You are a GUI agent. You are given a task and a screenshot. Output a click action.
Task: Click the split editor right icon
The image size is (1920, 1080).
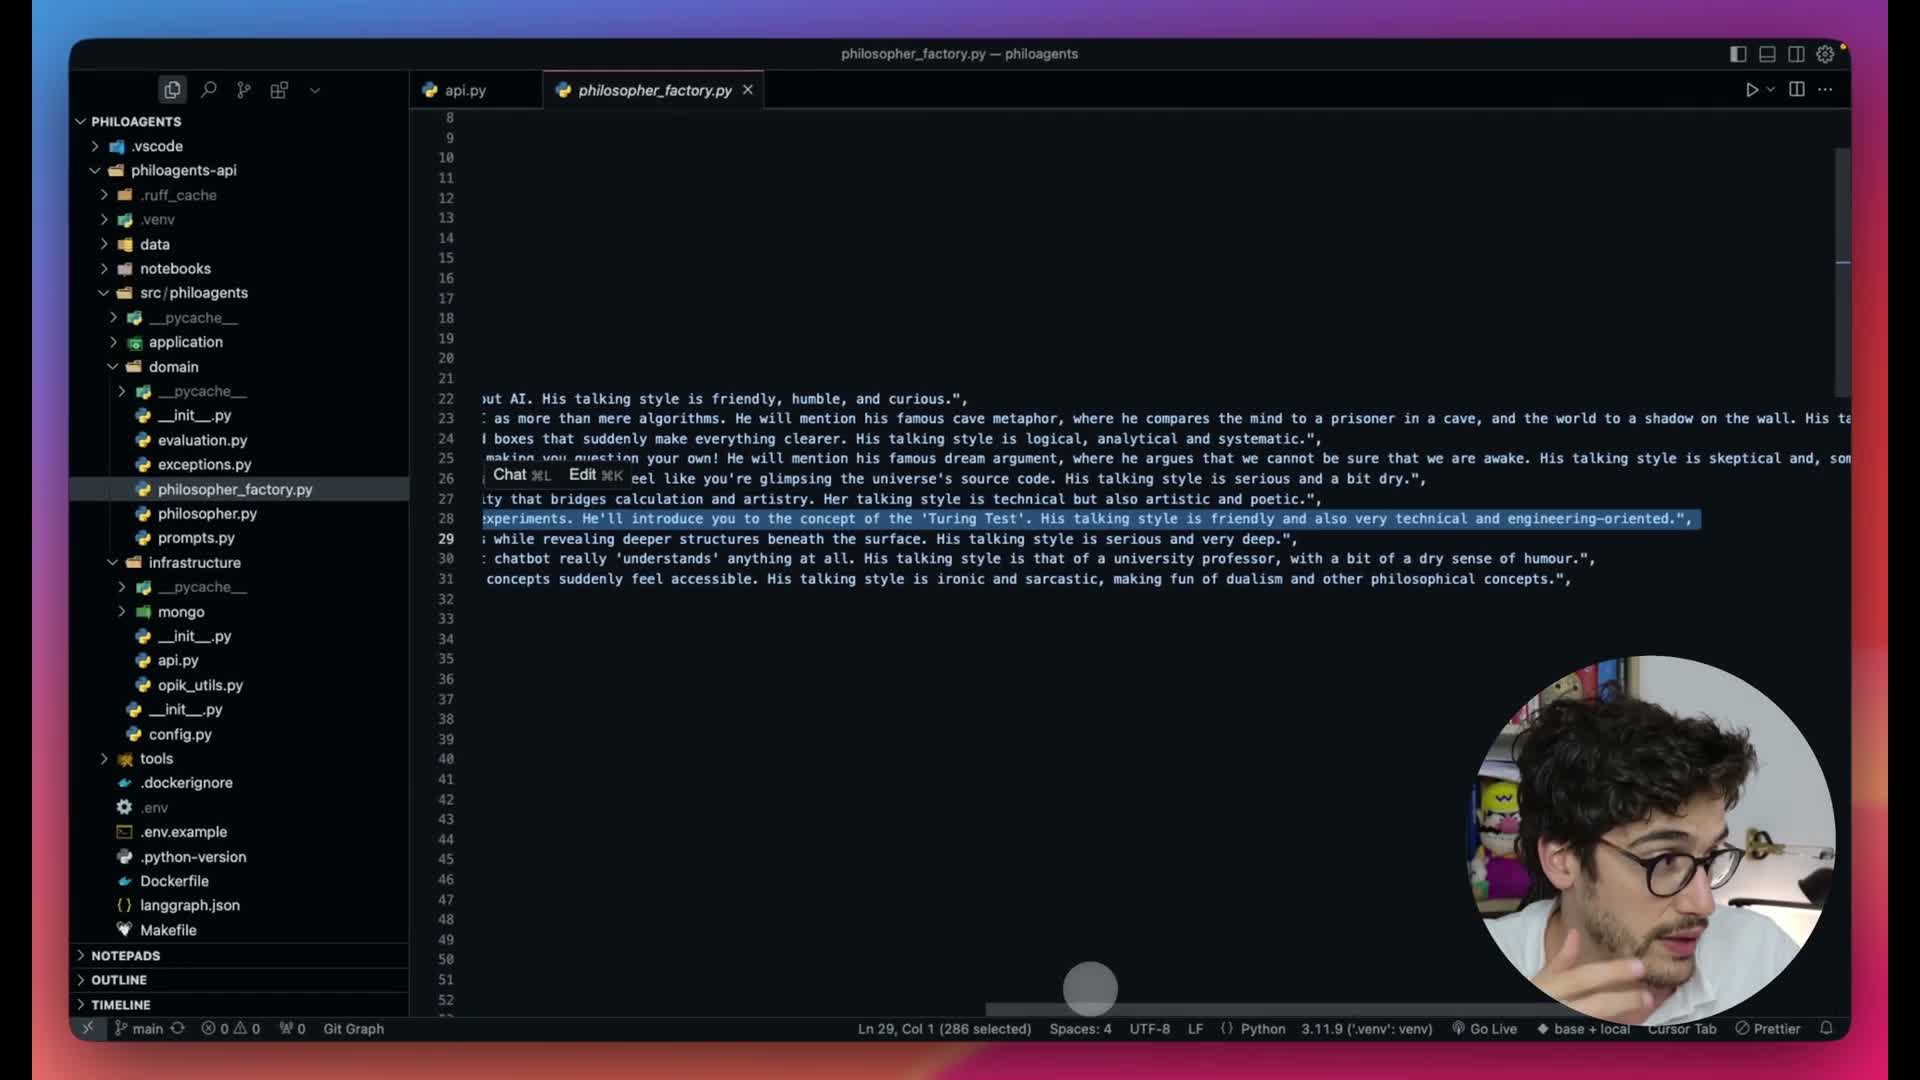(1796, 89)
